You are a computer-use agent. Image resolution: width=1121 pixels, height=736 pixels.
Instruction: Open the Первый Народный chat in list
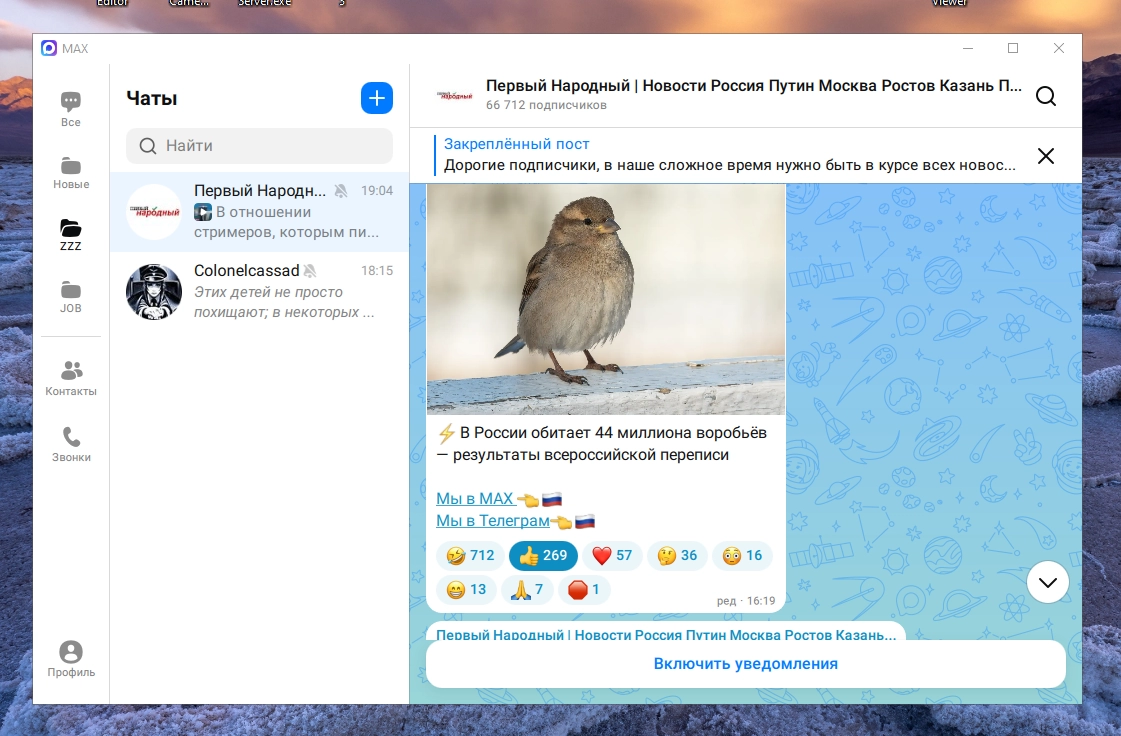pos(260,212)
